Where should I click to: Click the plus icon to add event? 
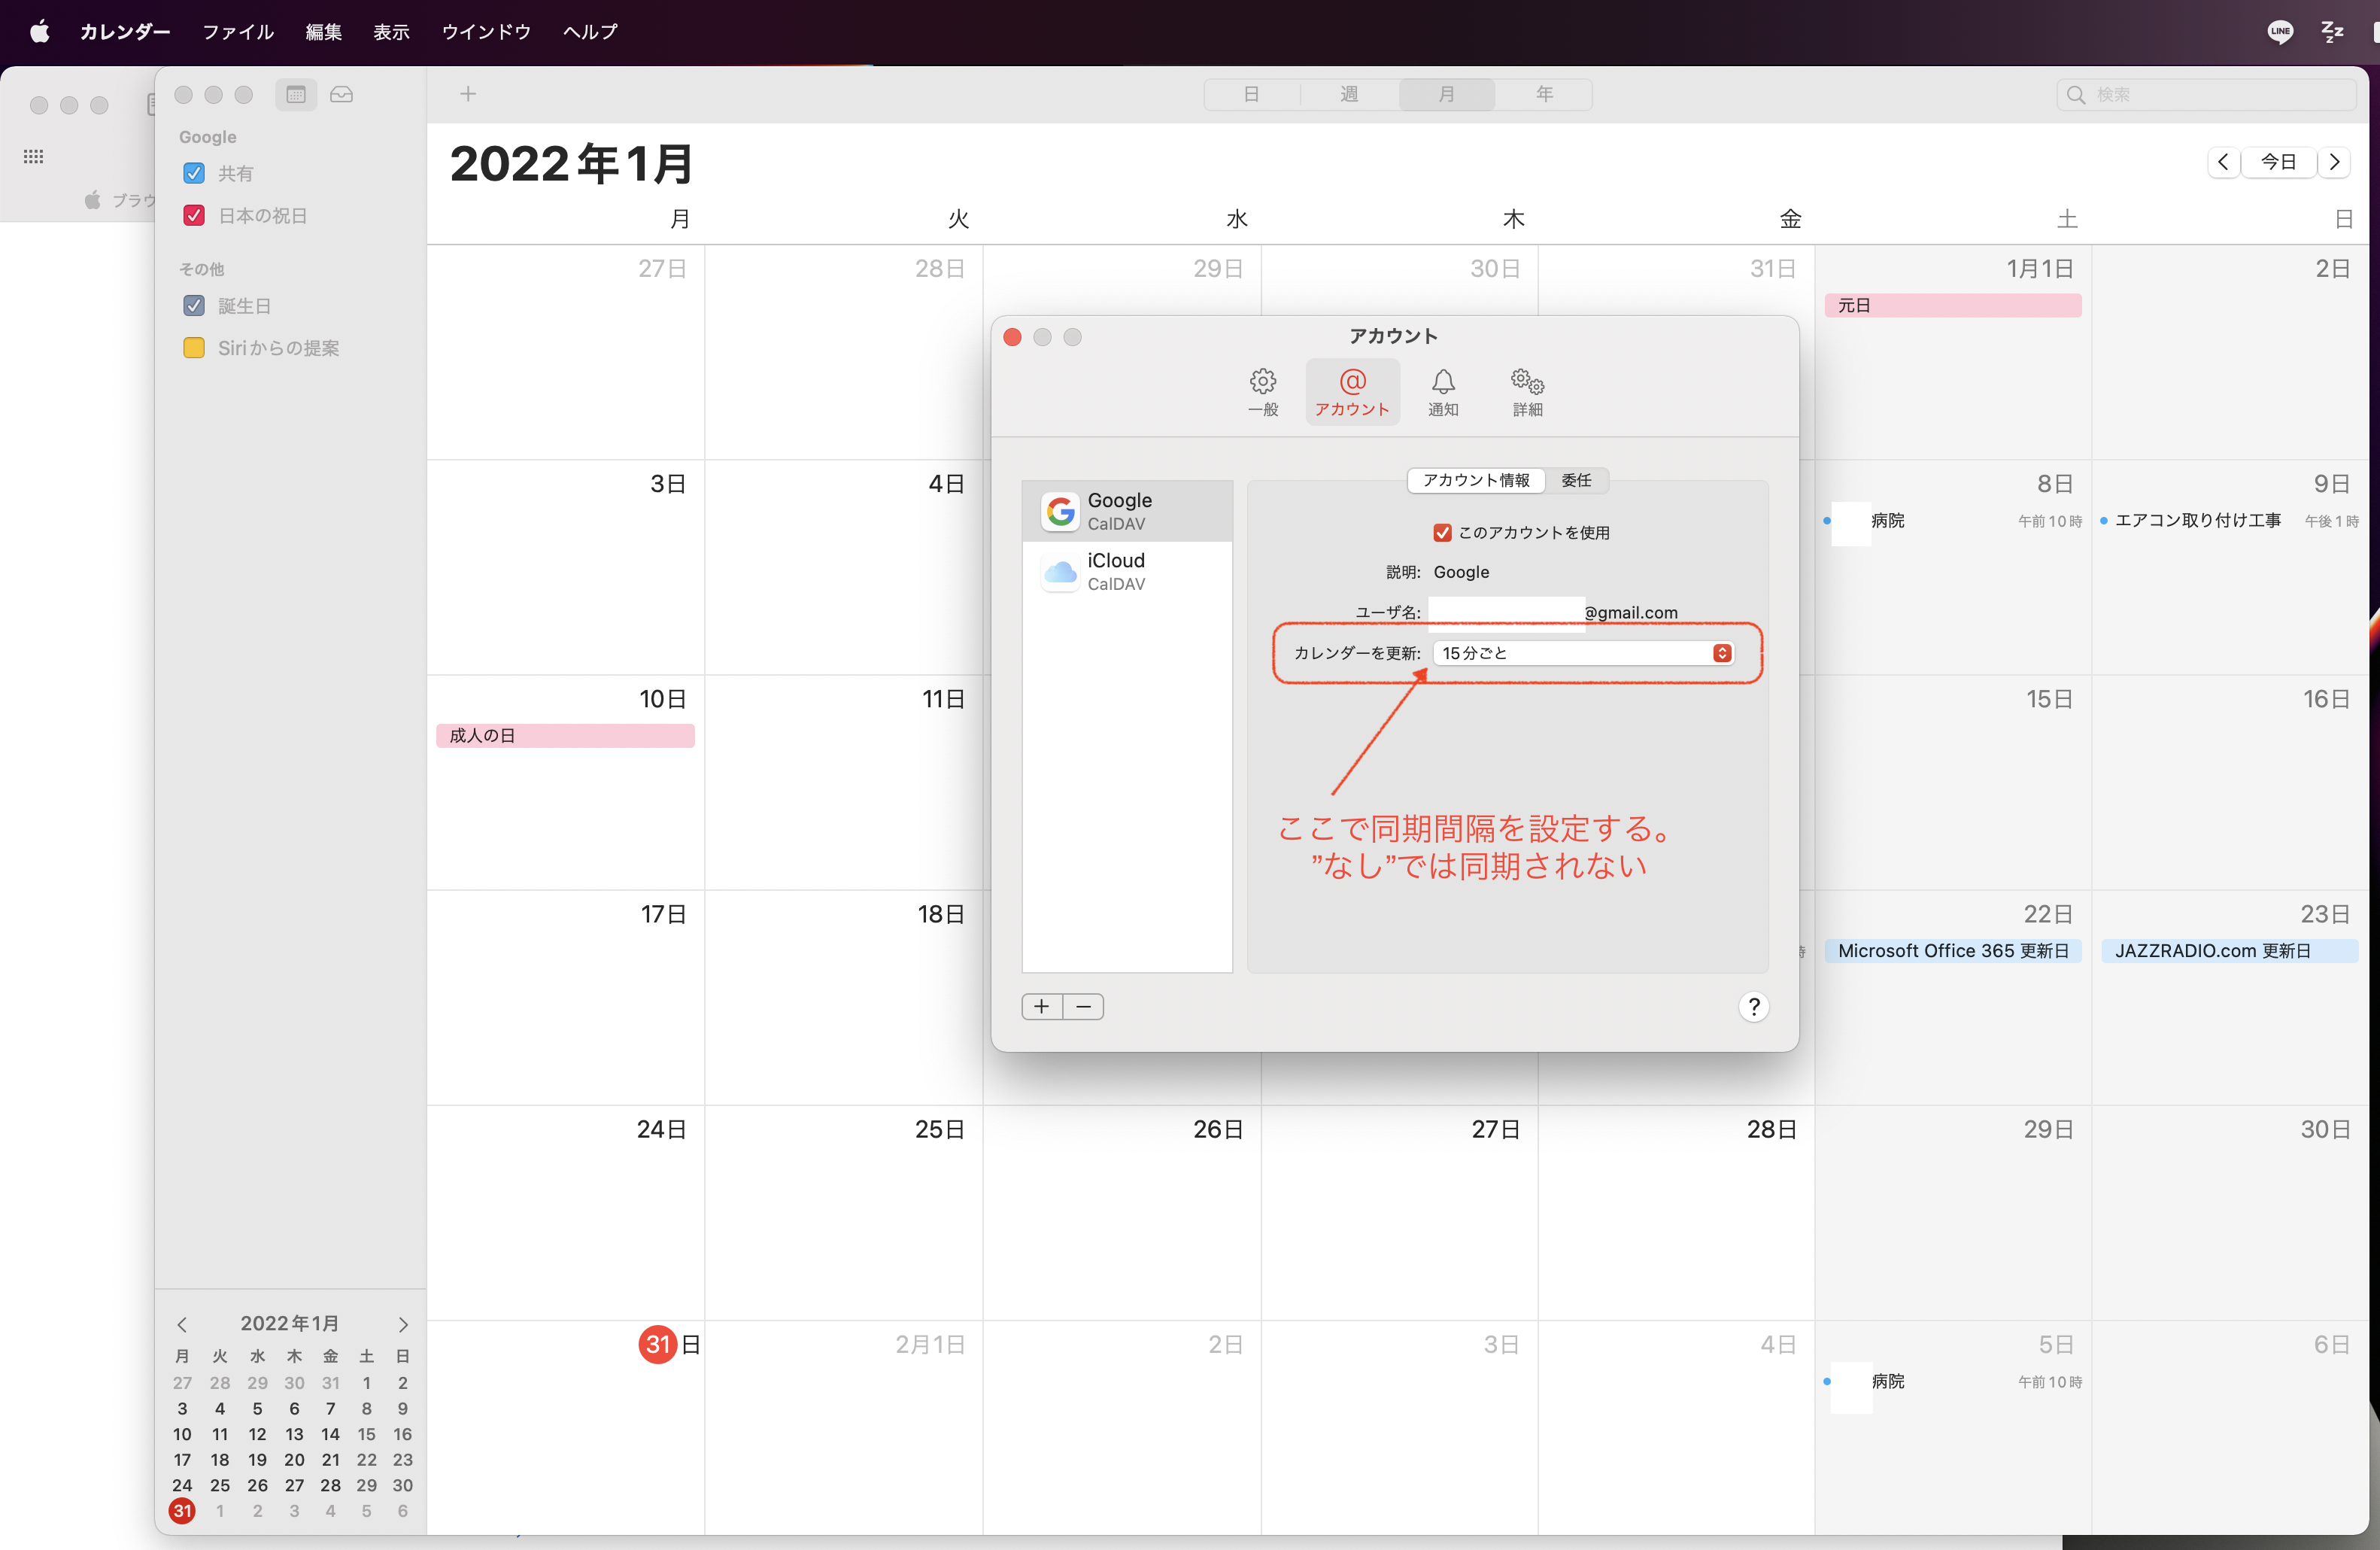pyautogui.click(x=467, y=94)
